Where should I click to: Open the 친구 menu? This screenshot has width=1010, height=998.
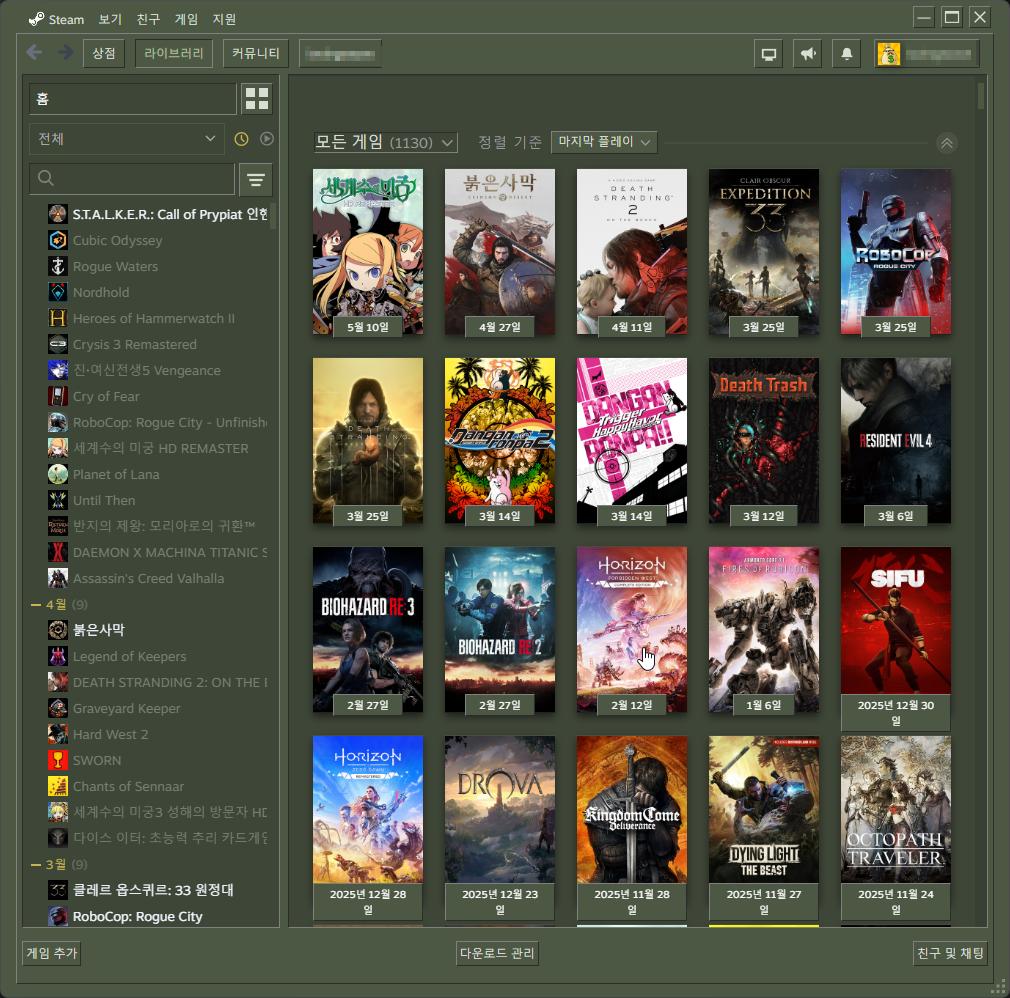click(148, 19)
